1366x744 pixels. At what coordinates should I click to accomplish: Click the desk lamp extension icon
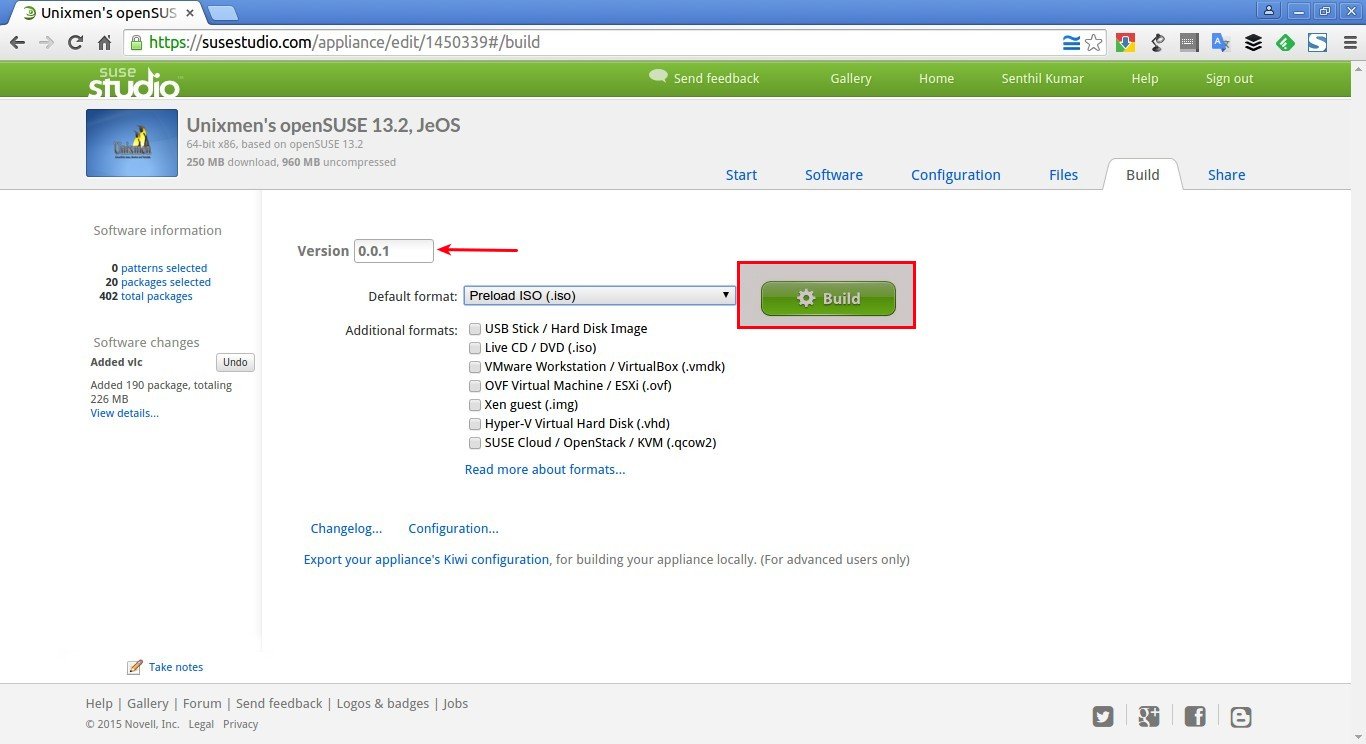(1157, 42)
